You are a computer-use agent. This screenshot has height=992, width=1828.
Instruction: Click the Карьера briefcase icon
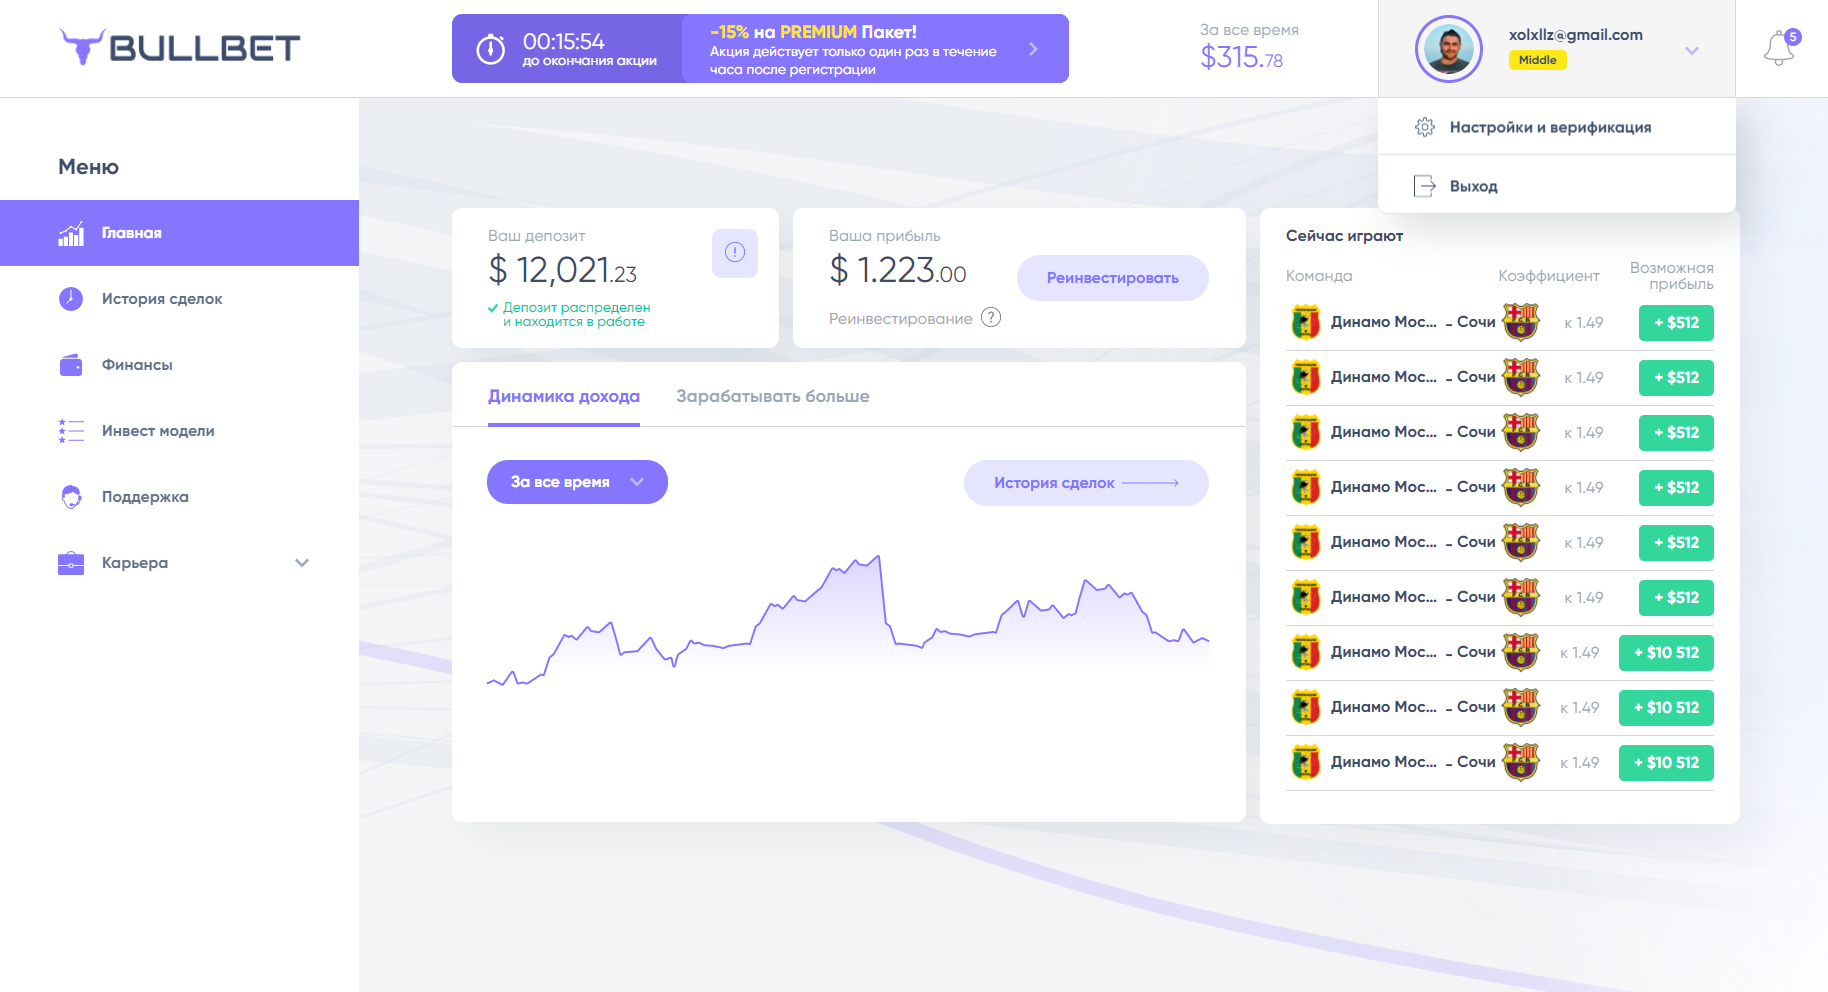click(x=71, y=563)
